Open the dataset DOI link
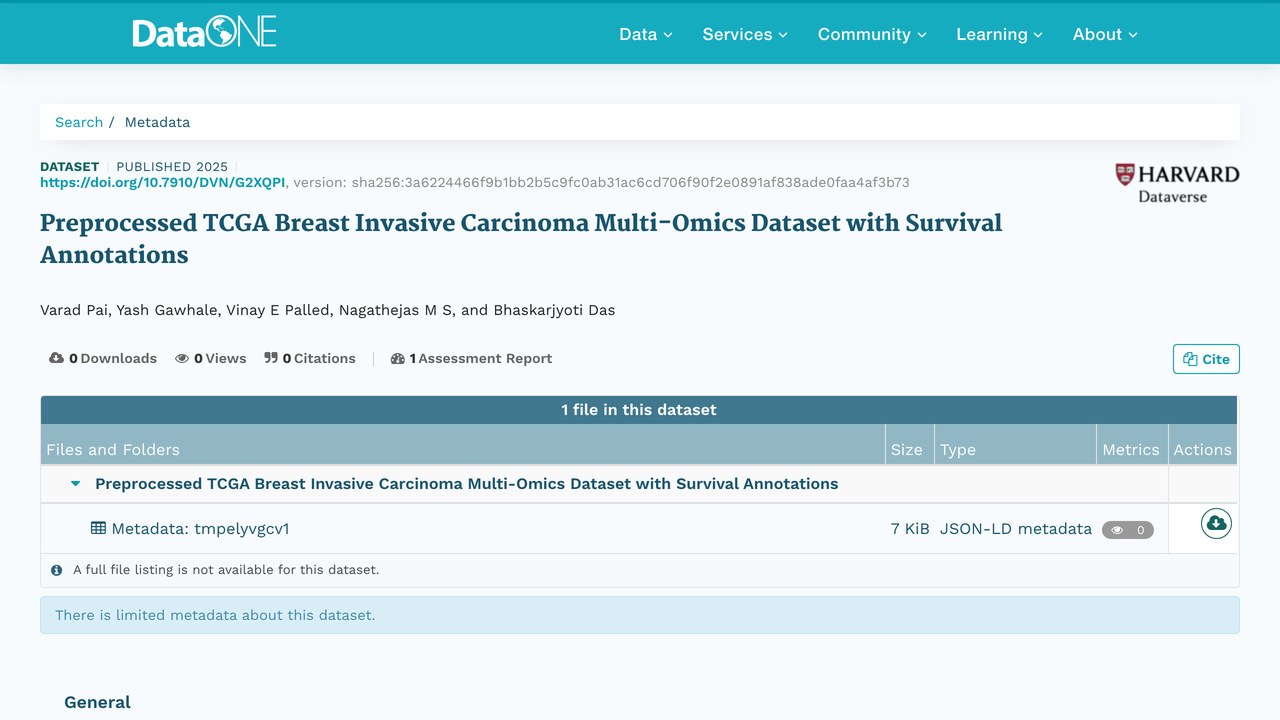Viewport: 1280px width, 720px height. tap(163, 182)
